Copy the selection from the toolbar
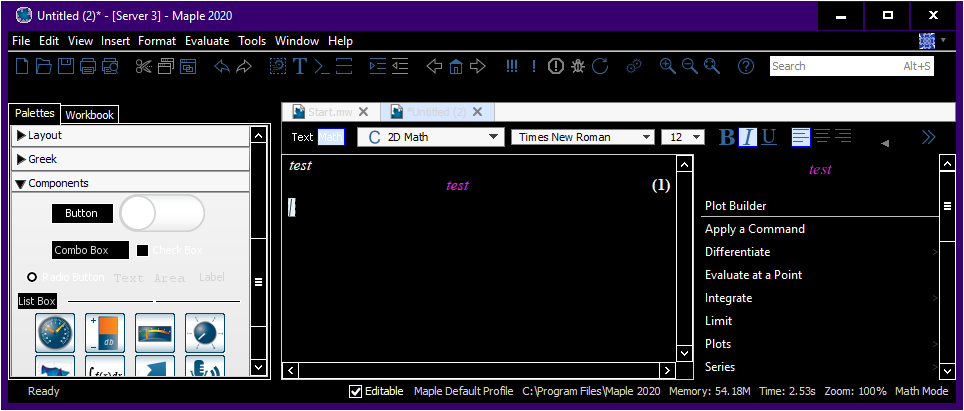The width and height of the screenshot is (964, 411). click(166, 66)
